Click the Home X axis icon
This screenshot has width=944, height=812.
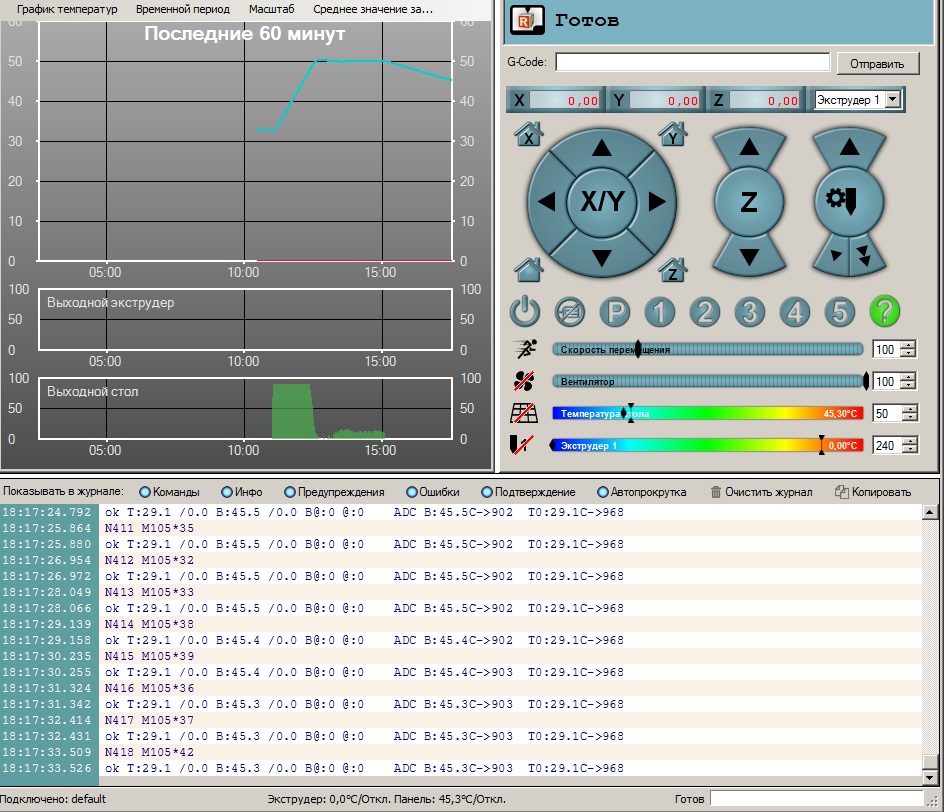coord(529,134)
